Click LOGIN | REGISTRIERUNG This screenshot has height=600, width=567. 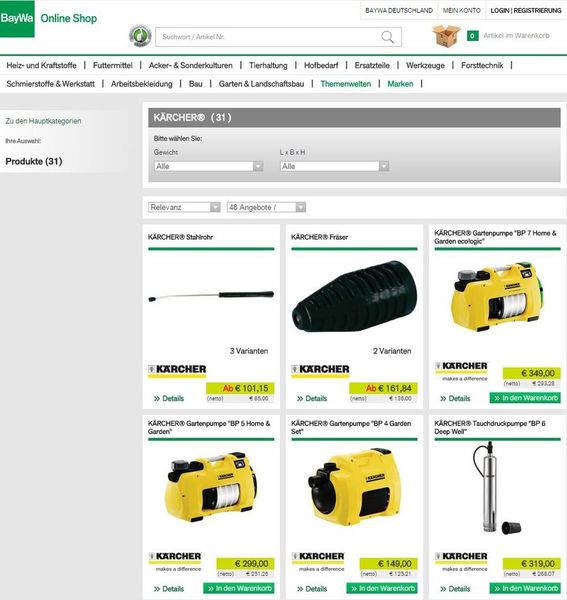click(x=526, y=11)
